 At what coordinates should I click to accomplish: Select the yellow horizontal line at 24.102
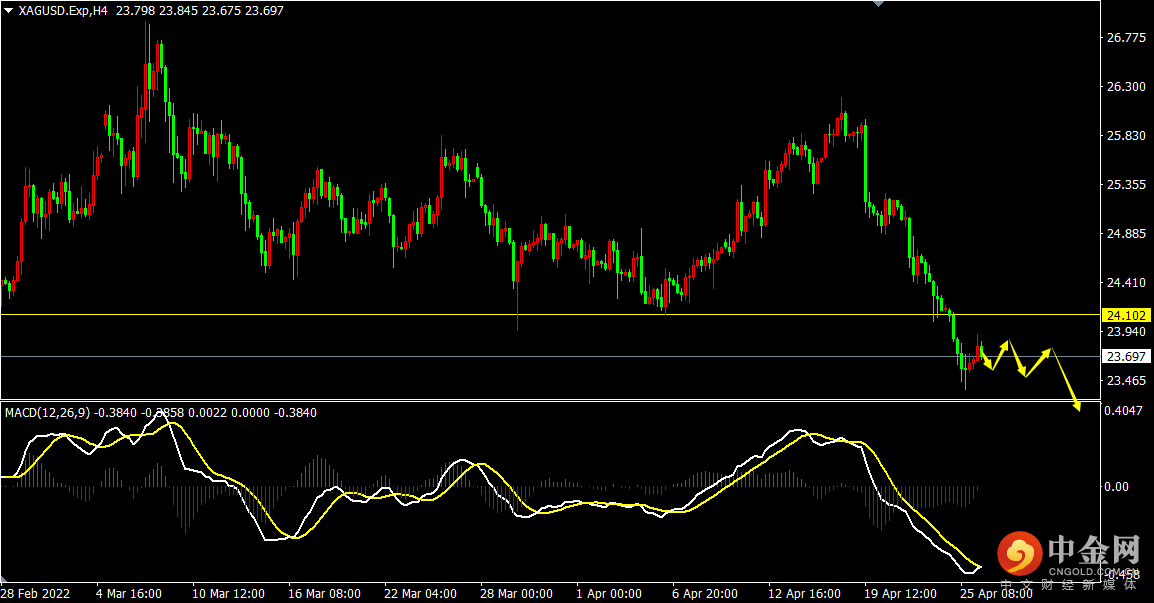[500, 315]
